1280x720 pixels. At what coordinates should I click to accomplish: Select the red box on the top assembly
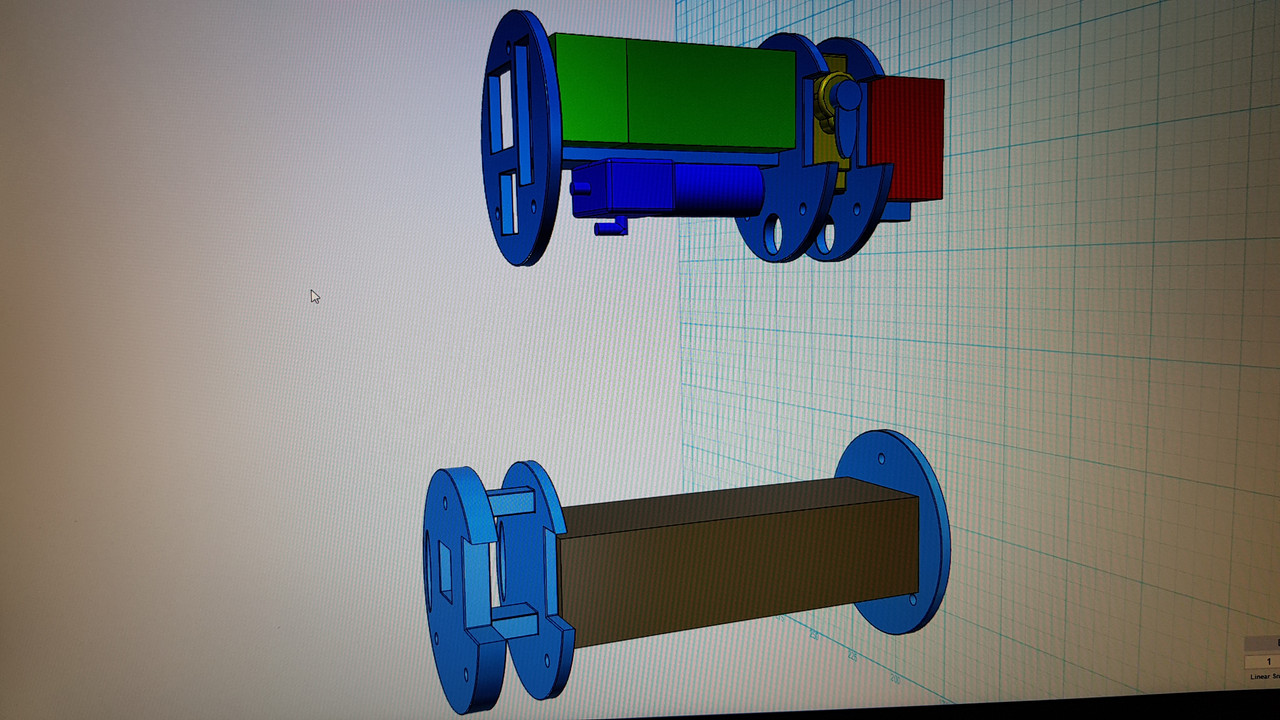(x=906, y=138)
